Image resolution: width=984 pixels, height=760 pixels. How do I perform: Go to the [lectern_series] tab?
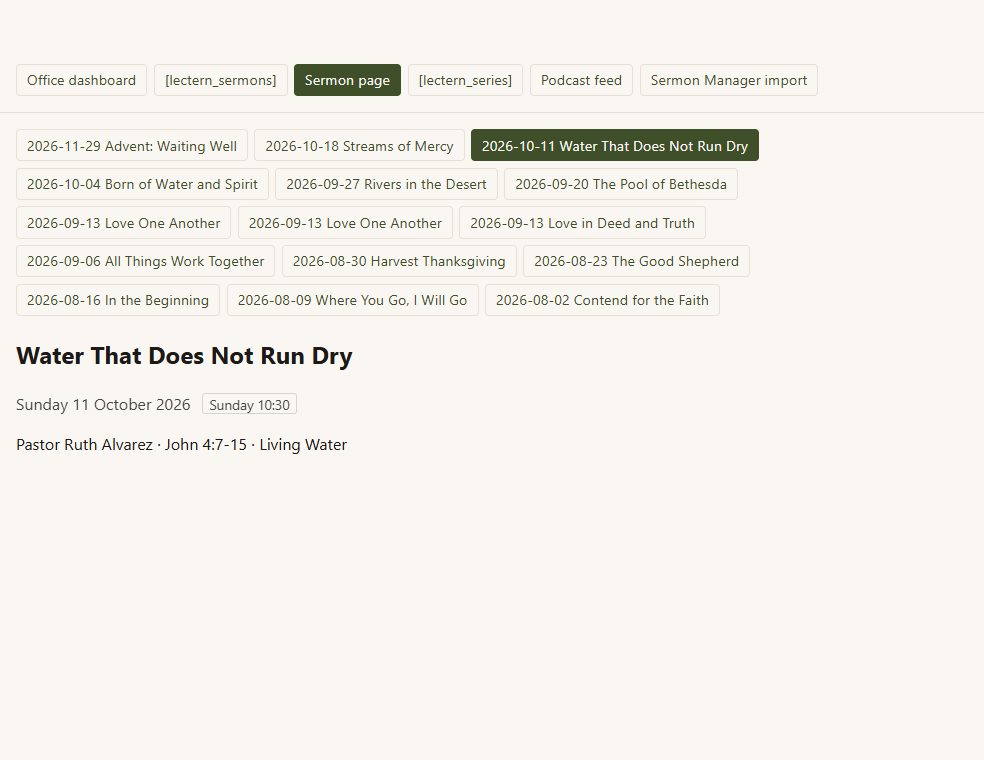(465, 80)
